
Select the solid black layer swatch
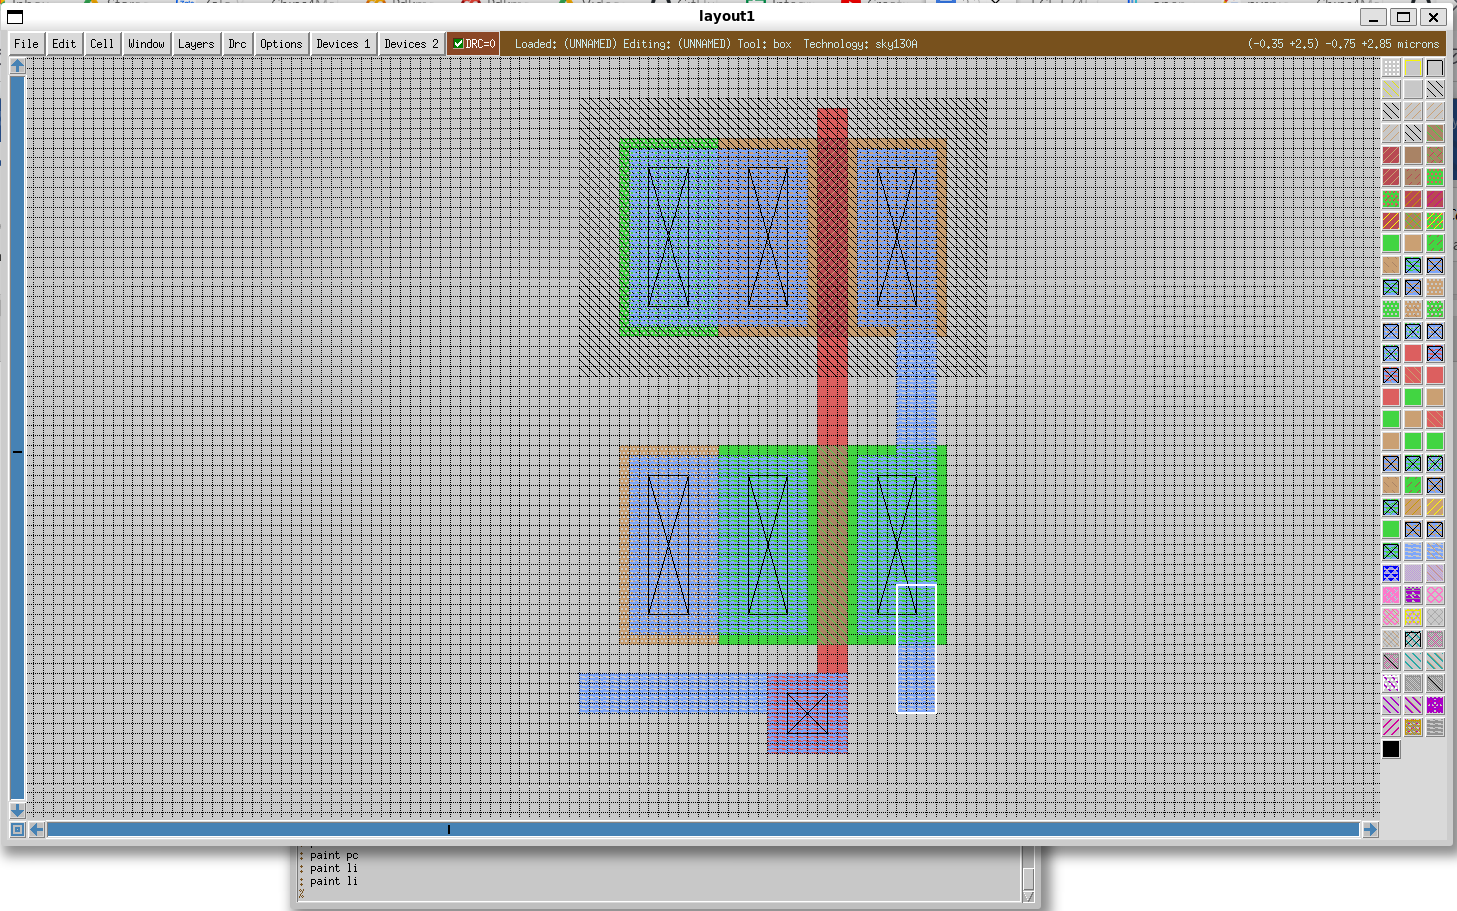[x=1391, y=749]
